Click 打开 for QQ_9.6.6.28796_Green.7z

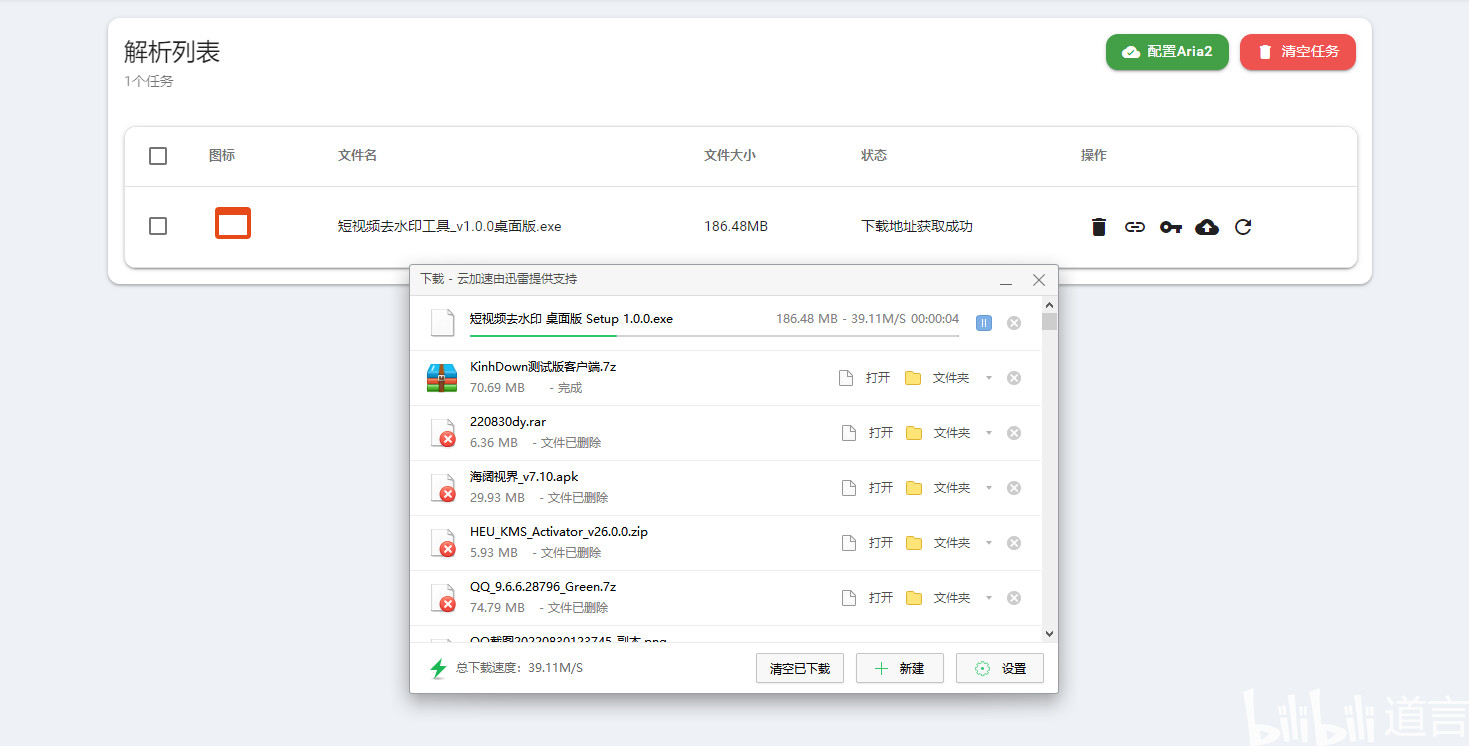pyautogui.click(x=866, y=598)
